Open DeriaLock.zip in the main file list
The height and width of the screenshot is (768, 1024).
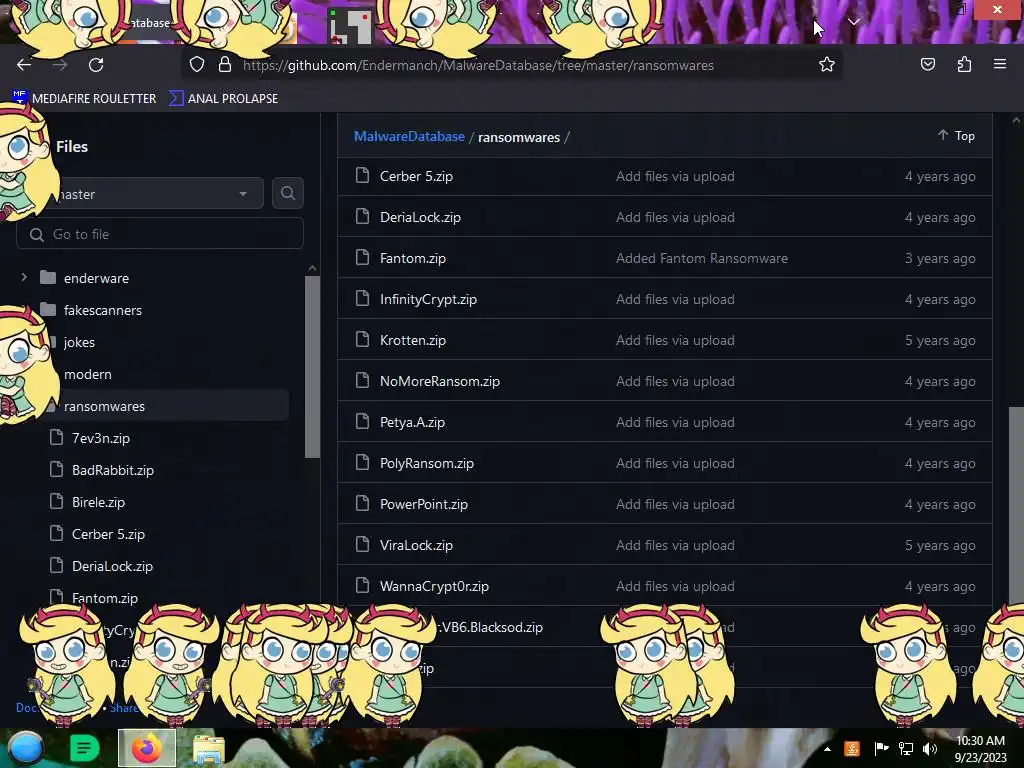click(x=420, y=217)
